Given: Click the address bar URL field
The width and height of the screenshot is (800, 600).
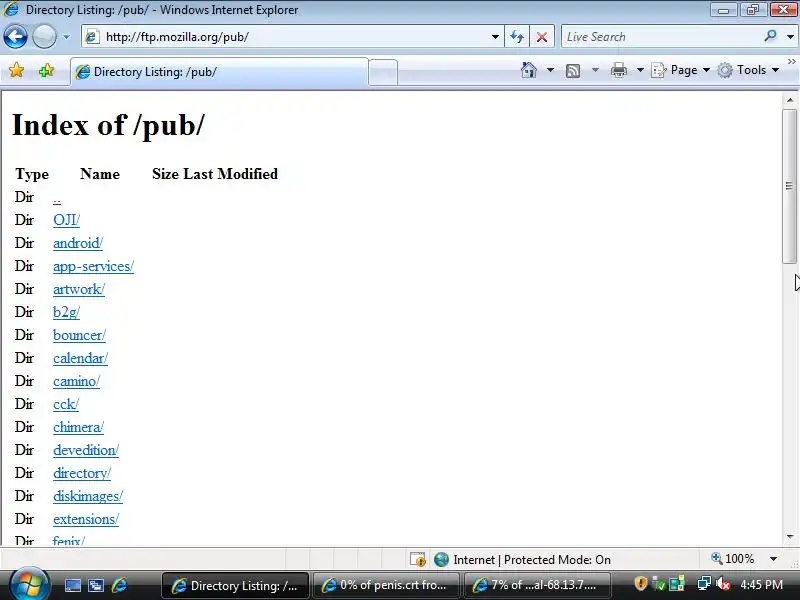Looking at the screenshot, I should pyautogui.click(x=291, y=37).
